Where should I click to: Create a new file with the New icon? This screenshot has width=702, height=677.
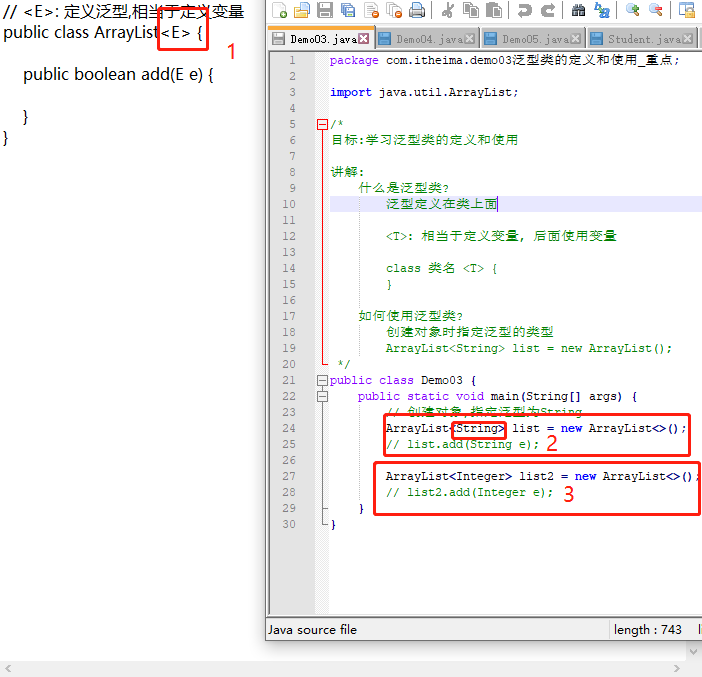280,10
